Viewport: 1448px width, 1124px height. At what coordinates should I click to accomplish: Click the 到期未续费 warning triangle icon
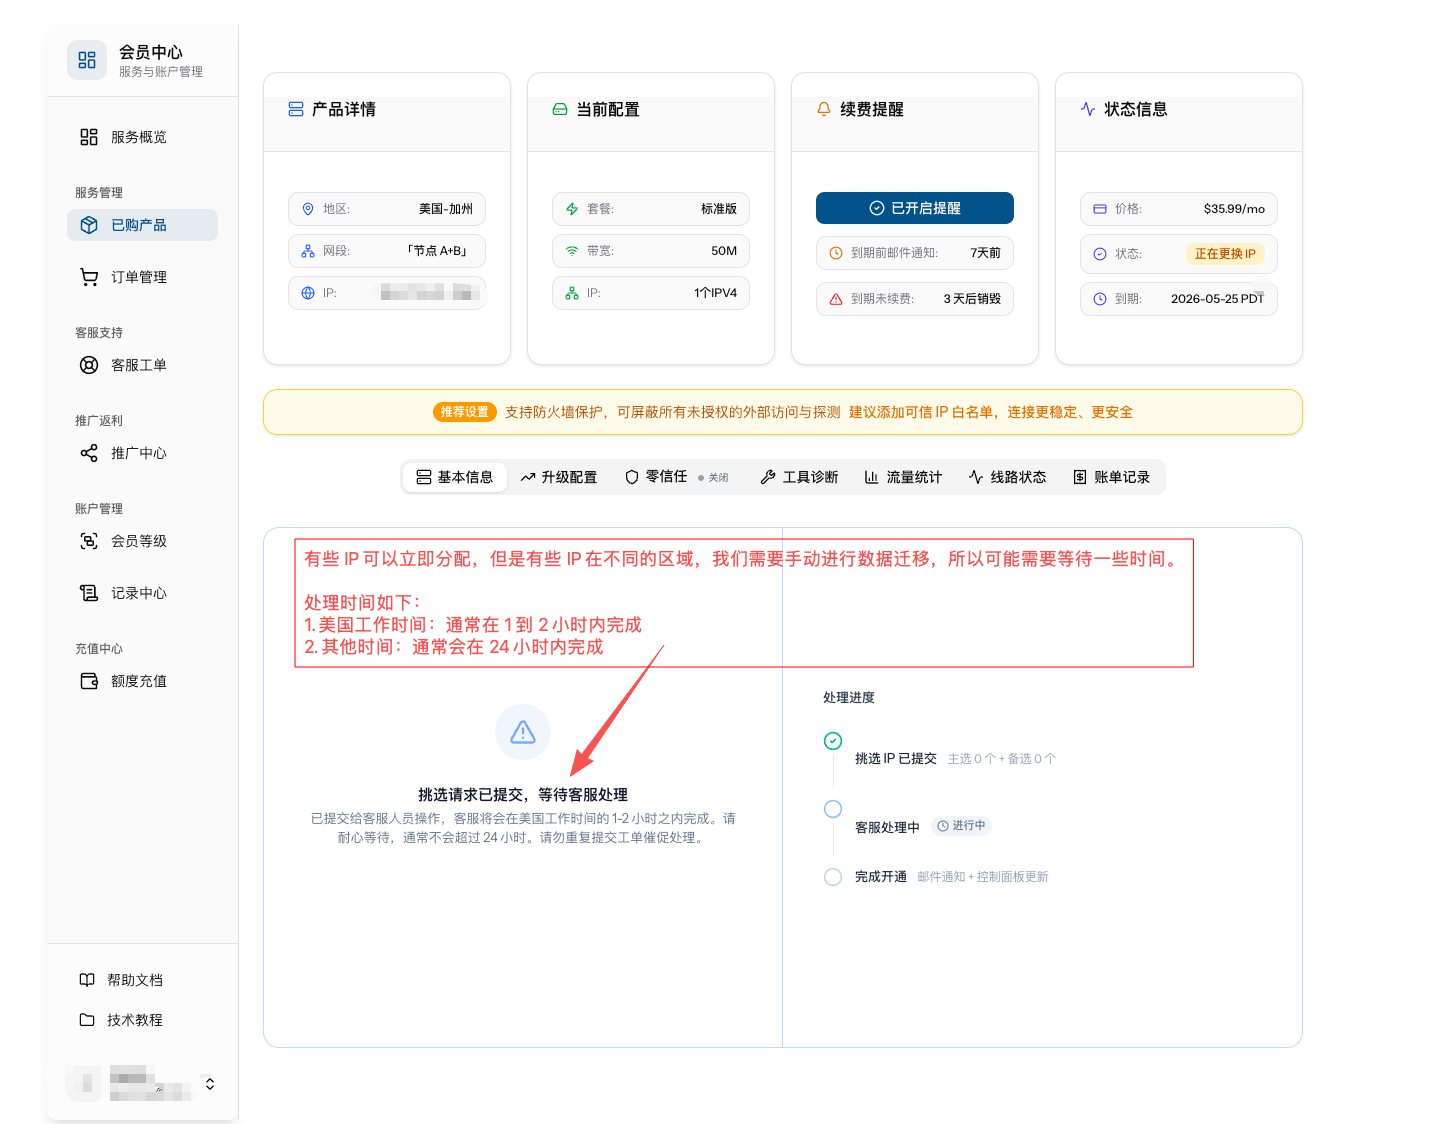(836, 299)
